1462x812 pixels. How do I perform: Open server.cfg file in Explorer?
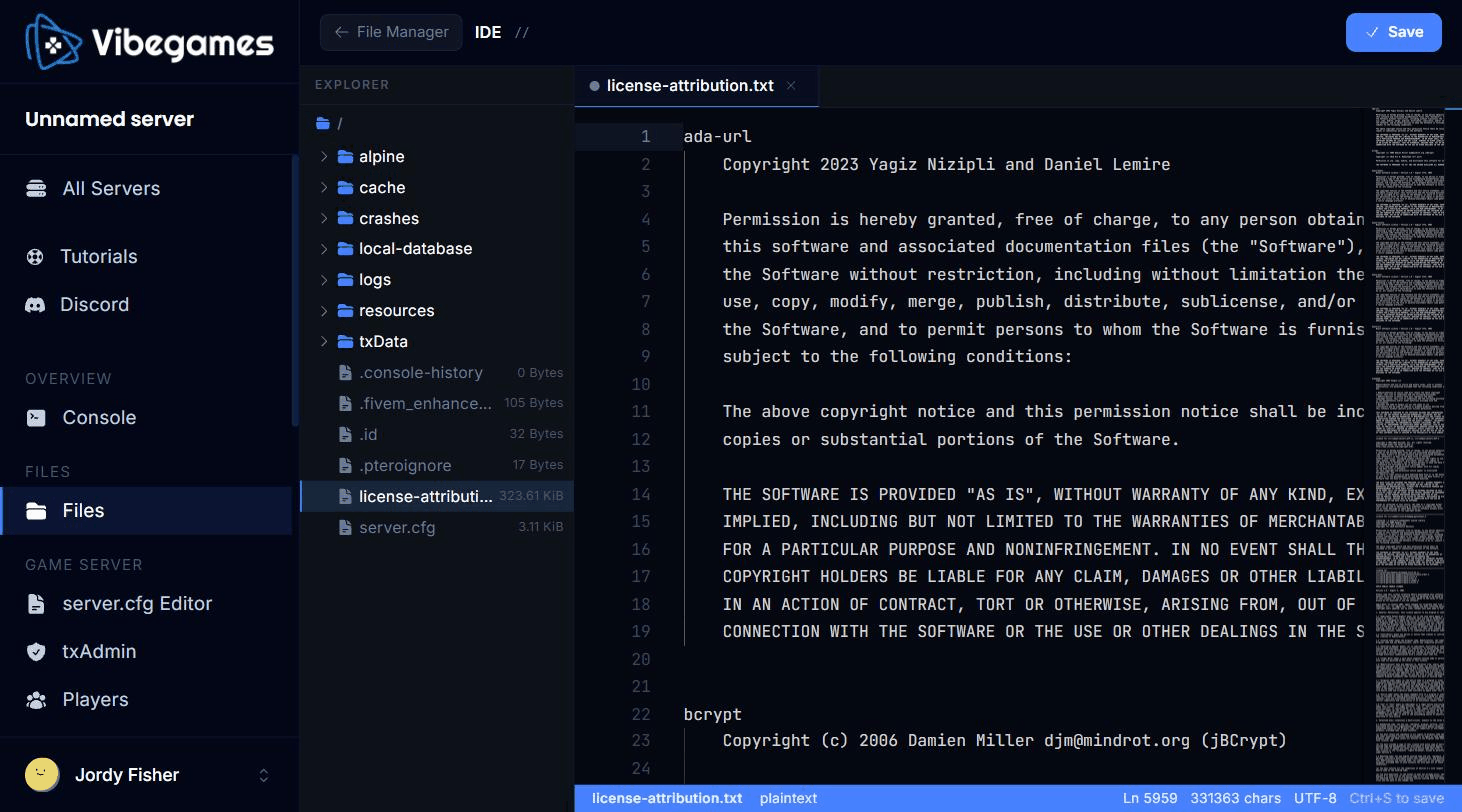(437, 527)
